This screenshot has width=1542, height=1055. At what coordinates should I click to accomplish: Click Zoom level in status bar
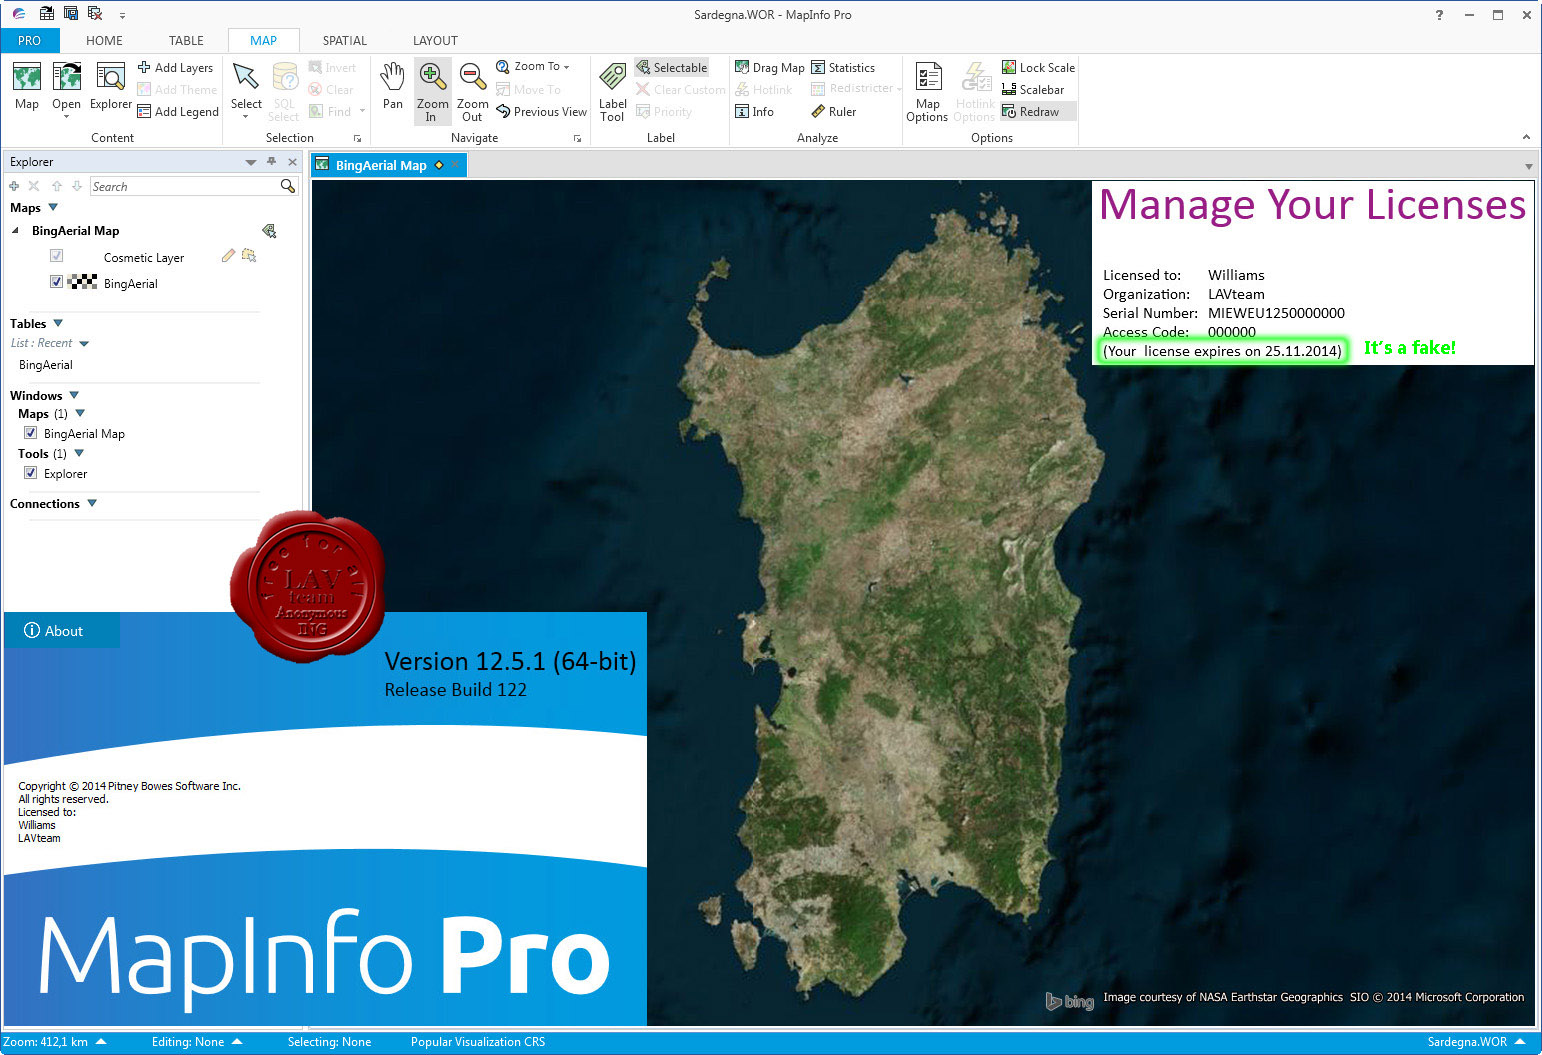tap(54, 1042)
